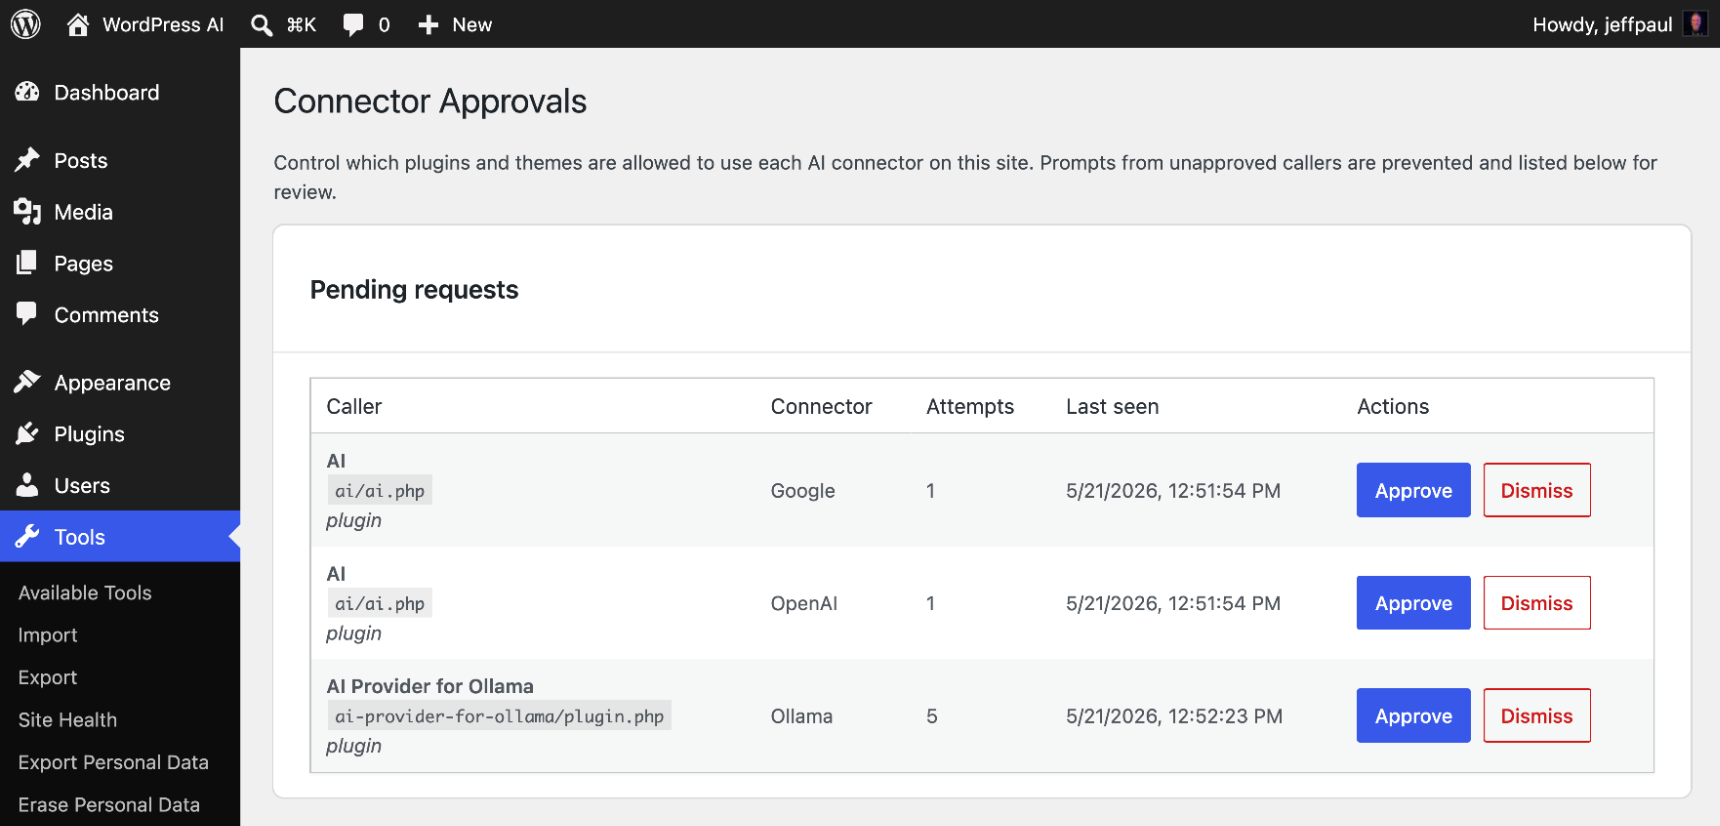Open the search magnifier in admin bar
Screen dimensions: 1720x826
[x=262, y=25]
